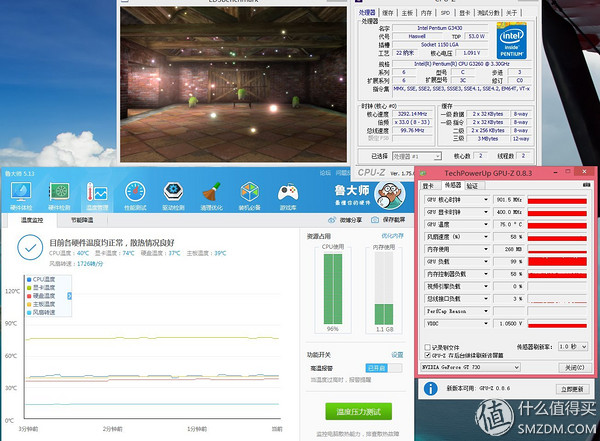Click 设置 link beside 功能开关
Viewport: 600px width, 441px height.
(x=397, y=355)
